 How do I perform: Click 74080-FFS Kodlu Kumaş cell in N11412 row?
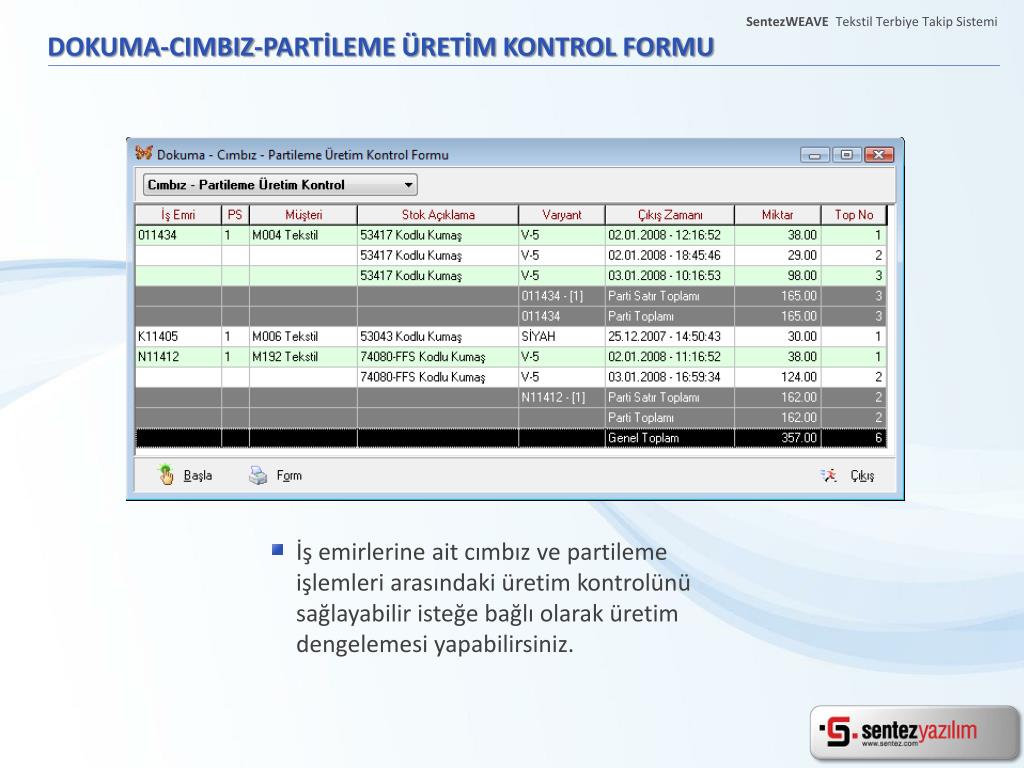pos(438,357)
